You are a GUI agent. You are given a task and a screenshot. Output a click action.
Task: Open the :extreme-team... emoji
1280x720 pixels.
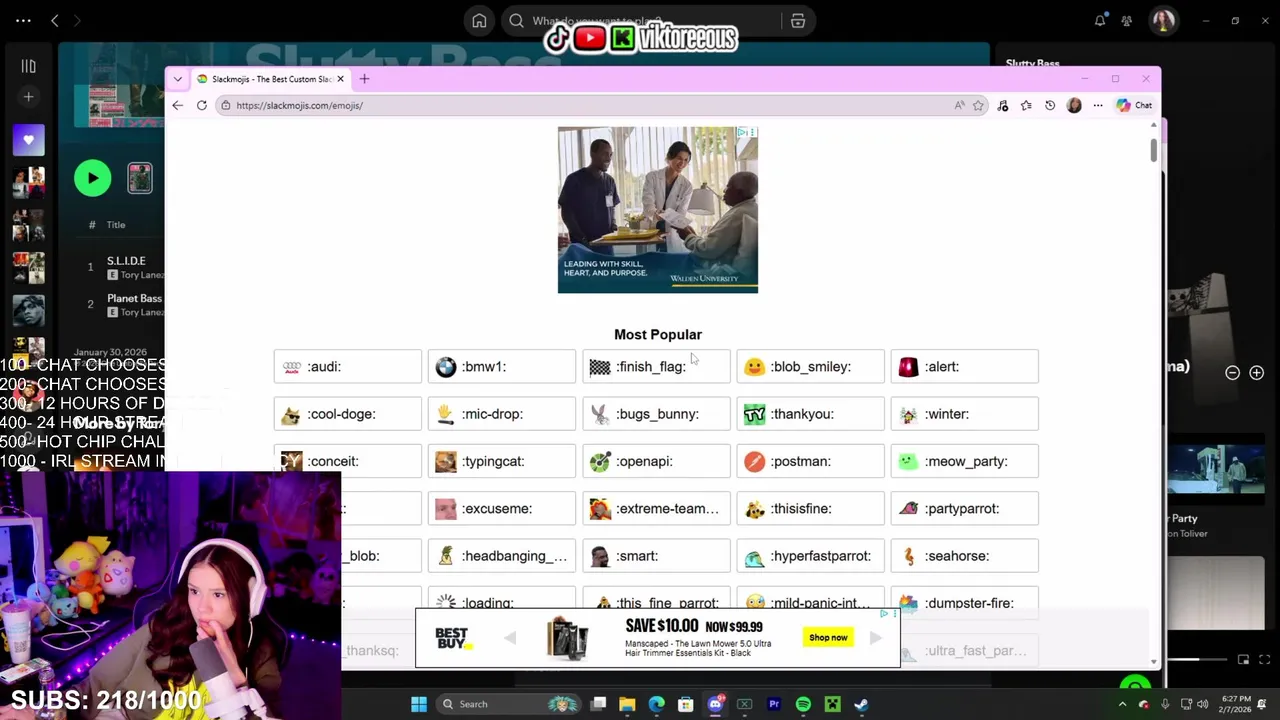[x=657, y=509]
